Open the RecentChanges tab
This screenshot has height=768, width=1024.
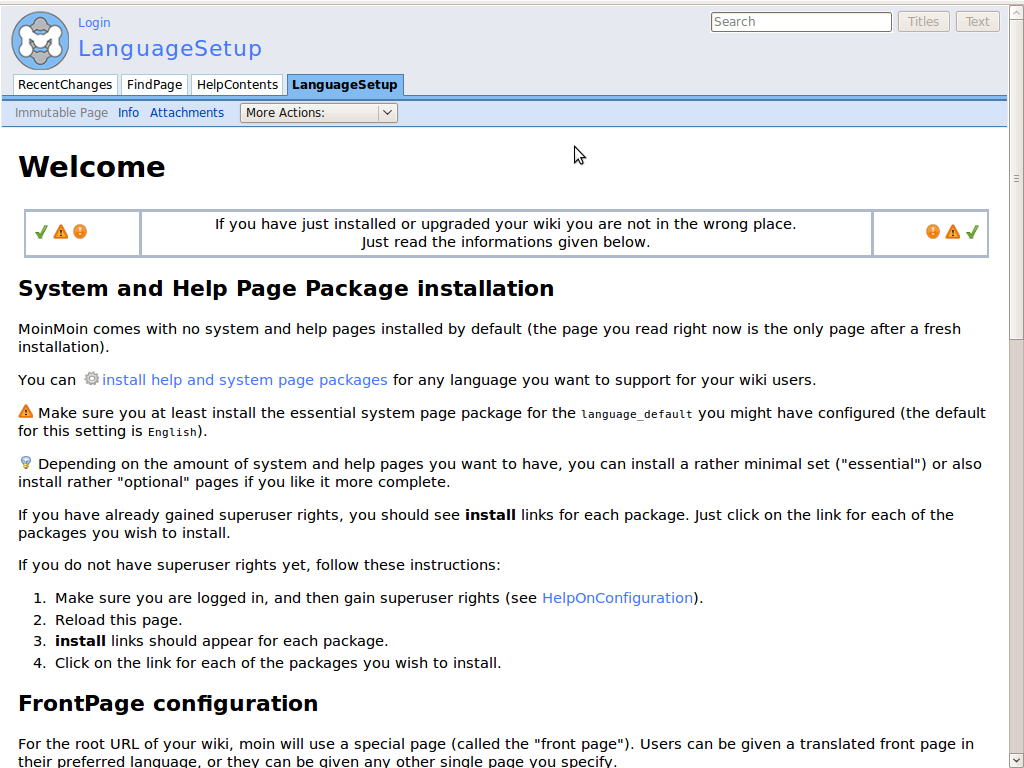(65, 85)
